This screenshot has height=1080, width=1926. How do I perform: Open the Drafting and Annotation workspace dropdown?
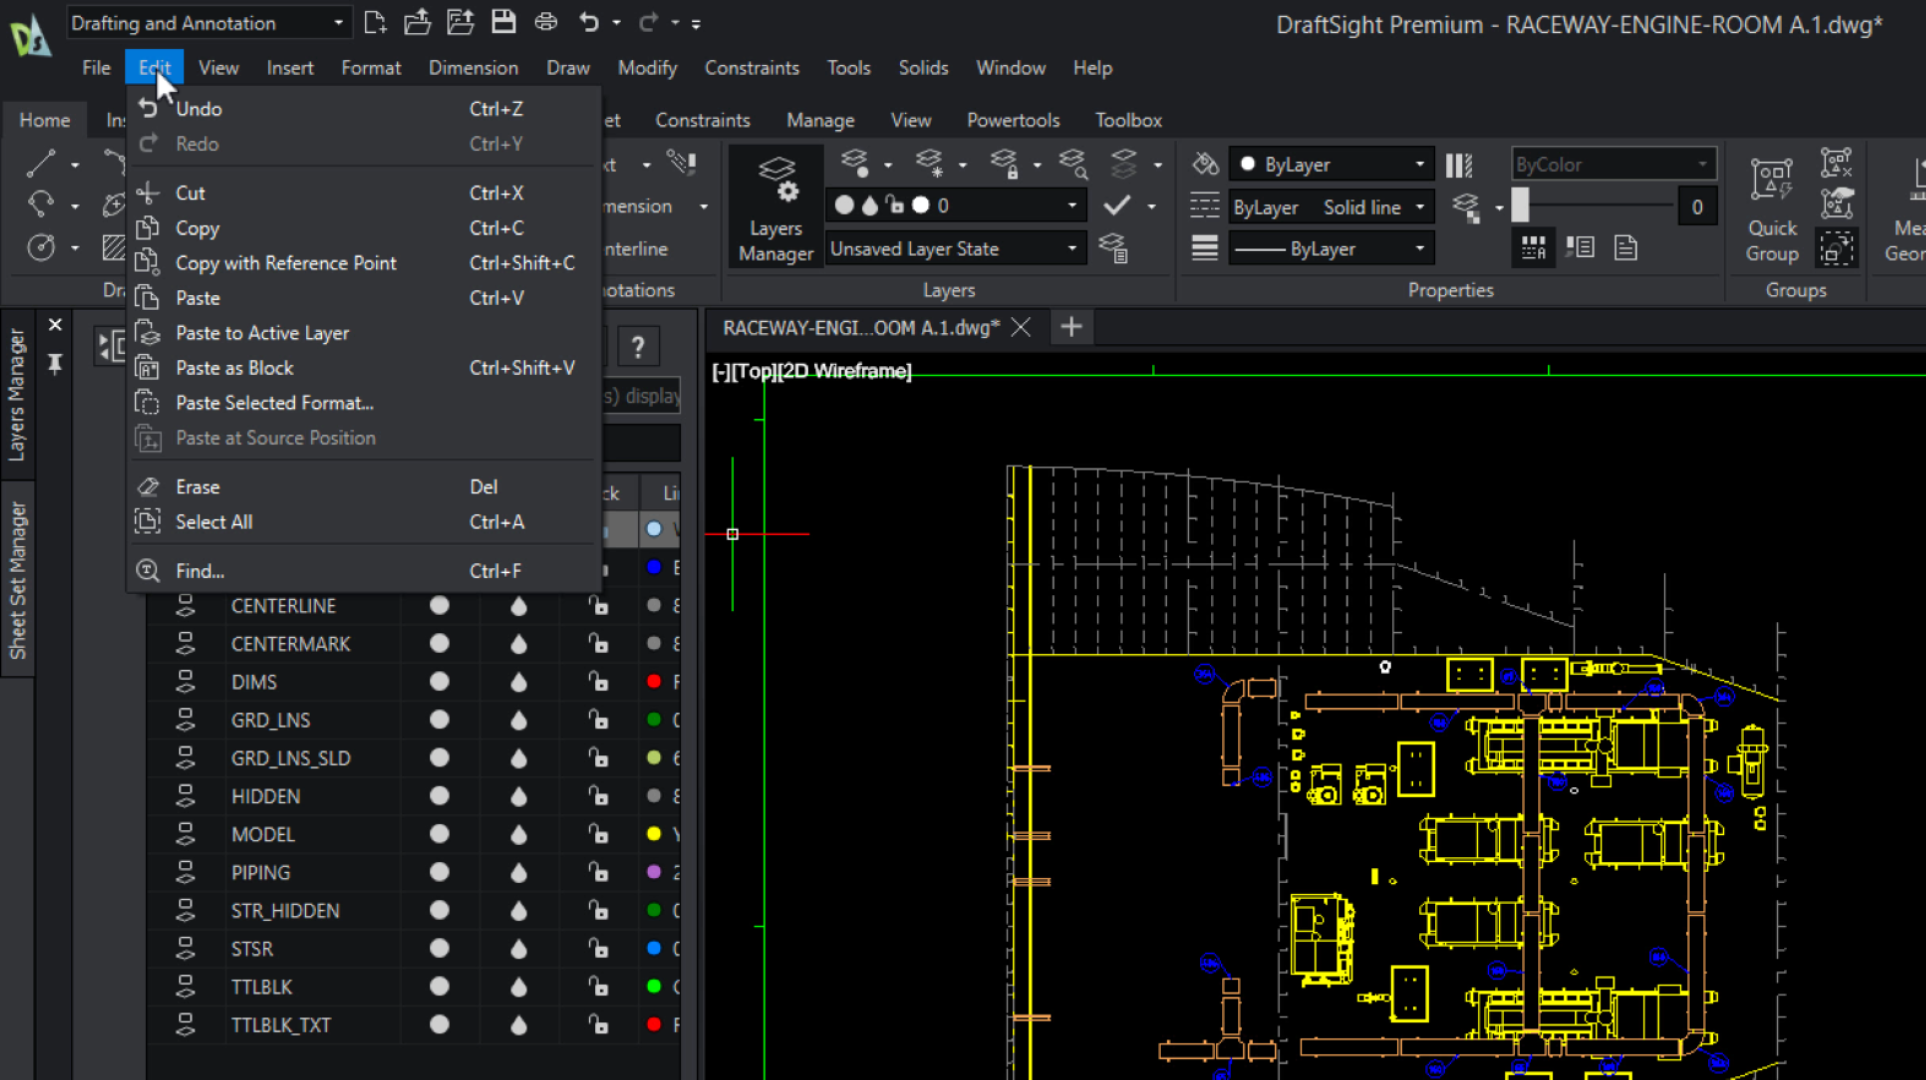(x=208, y=23)
